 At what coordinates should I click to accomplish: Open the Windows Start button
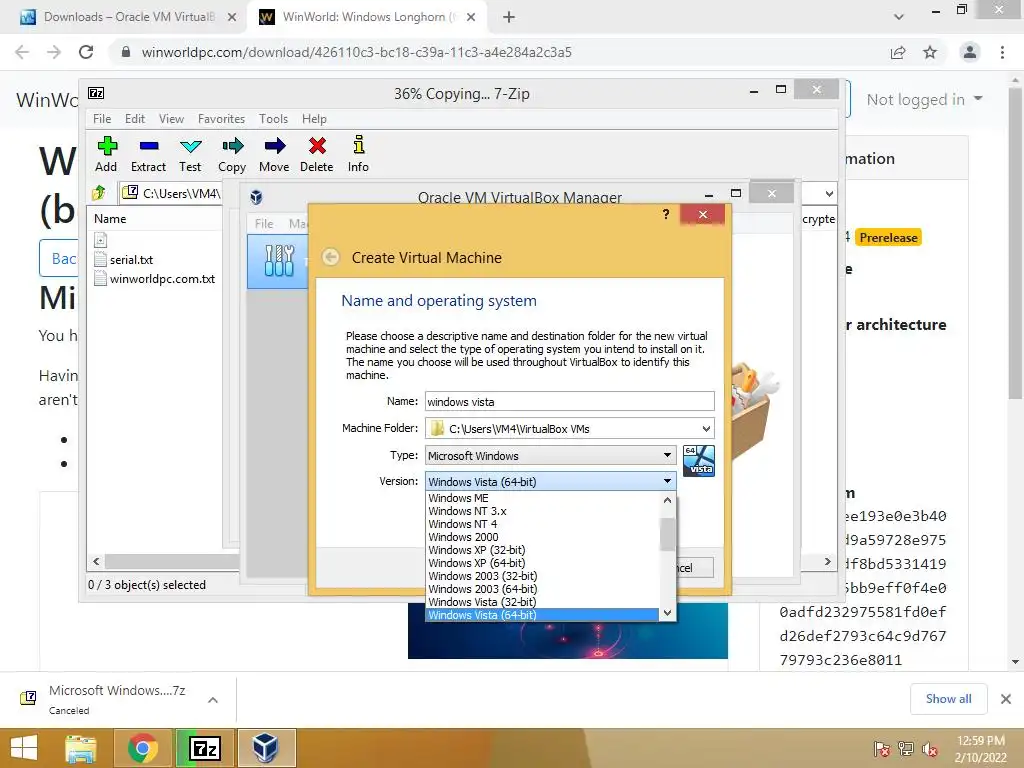pyautogui.click(x=24, y=748)
